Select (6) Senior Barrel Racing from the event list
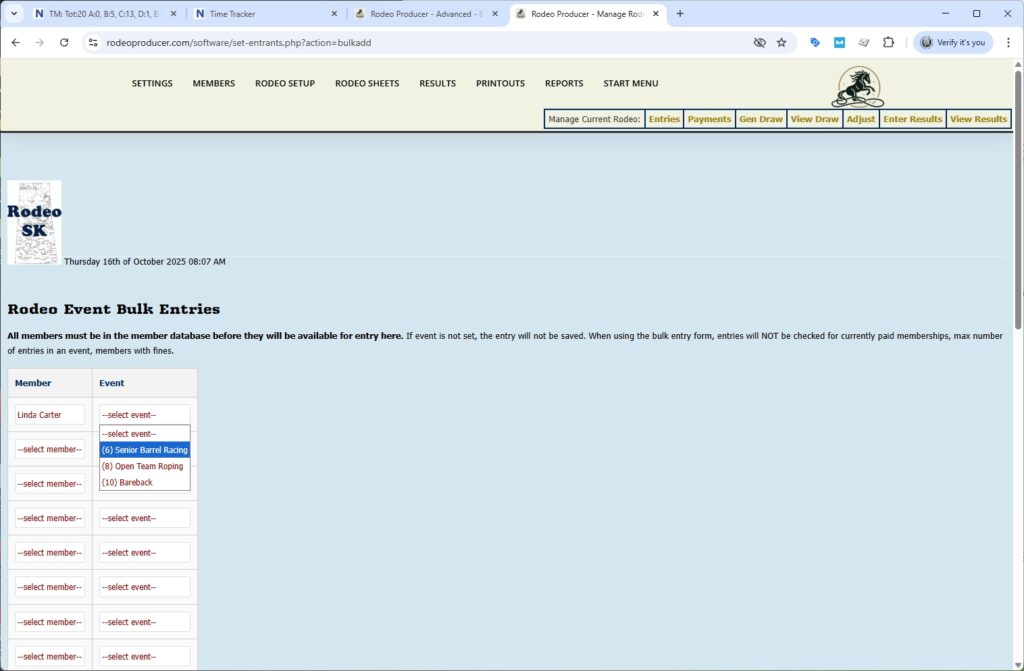Screen dimensions: 1024x671 pyautogui.click(x=143, y=450)
